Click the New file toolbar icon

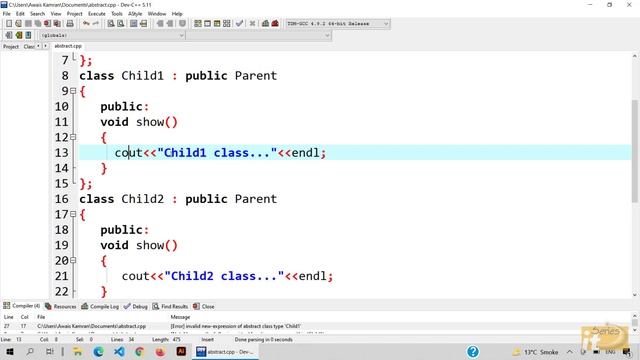pos(9,24)
